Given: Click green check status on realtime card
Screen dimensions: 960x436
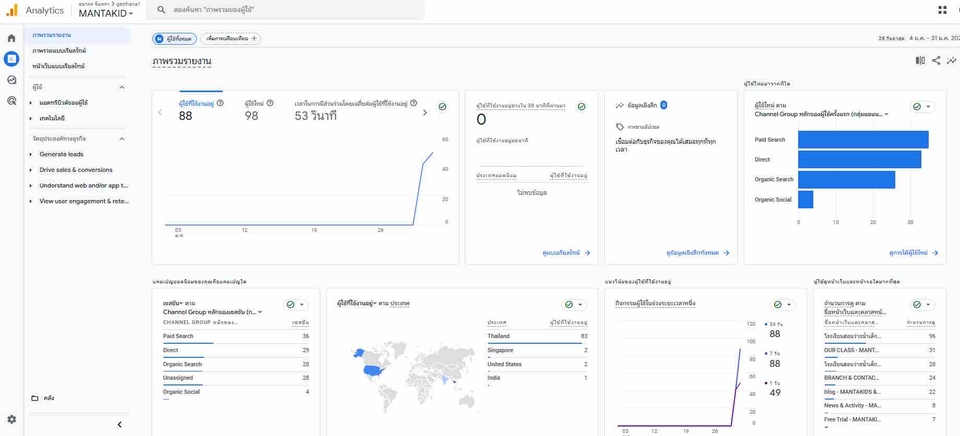Looking at the screenshot, I should pos(581,107).
